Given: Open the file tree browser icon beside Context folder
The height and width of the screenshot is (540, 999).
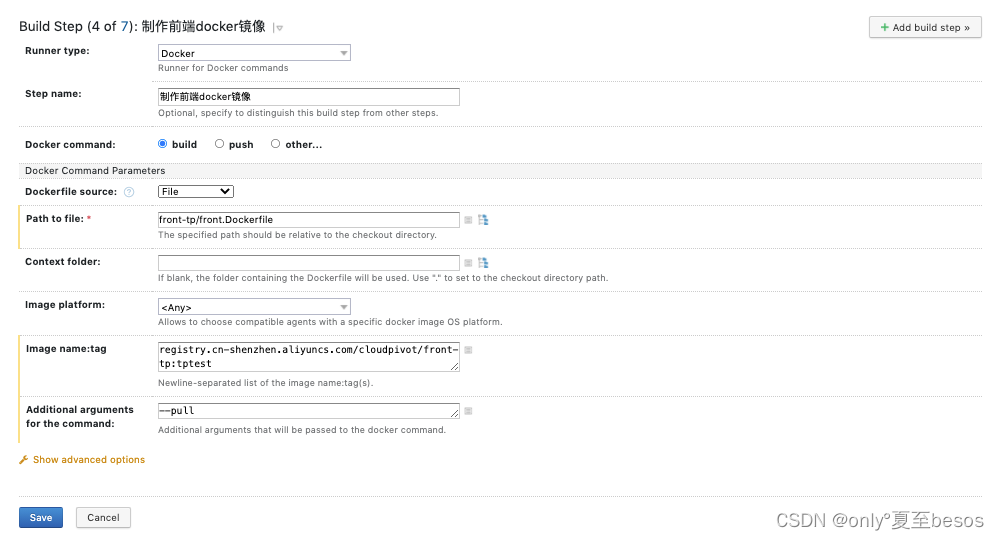Looking at the screenshot, I should tap(484, 262).
